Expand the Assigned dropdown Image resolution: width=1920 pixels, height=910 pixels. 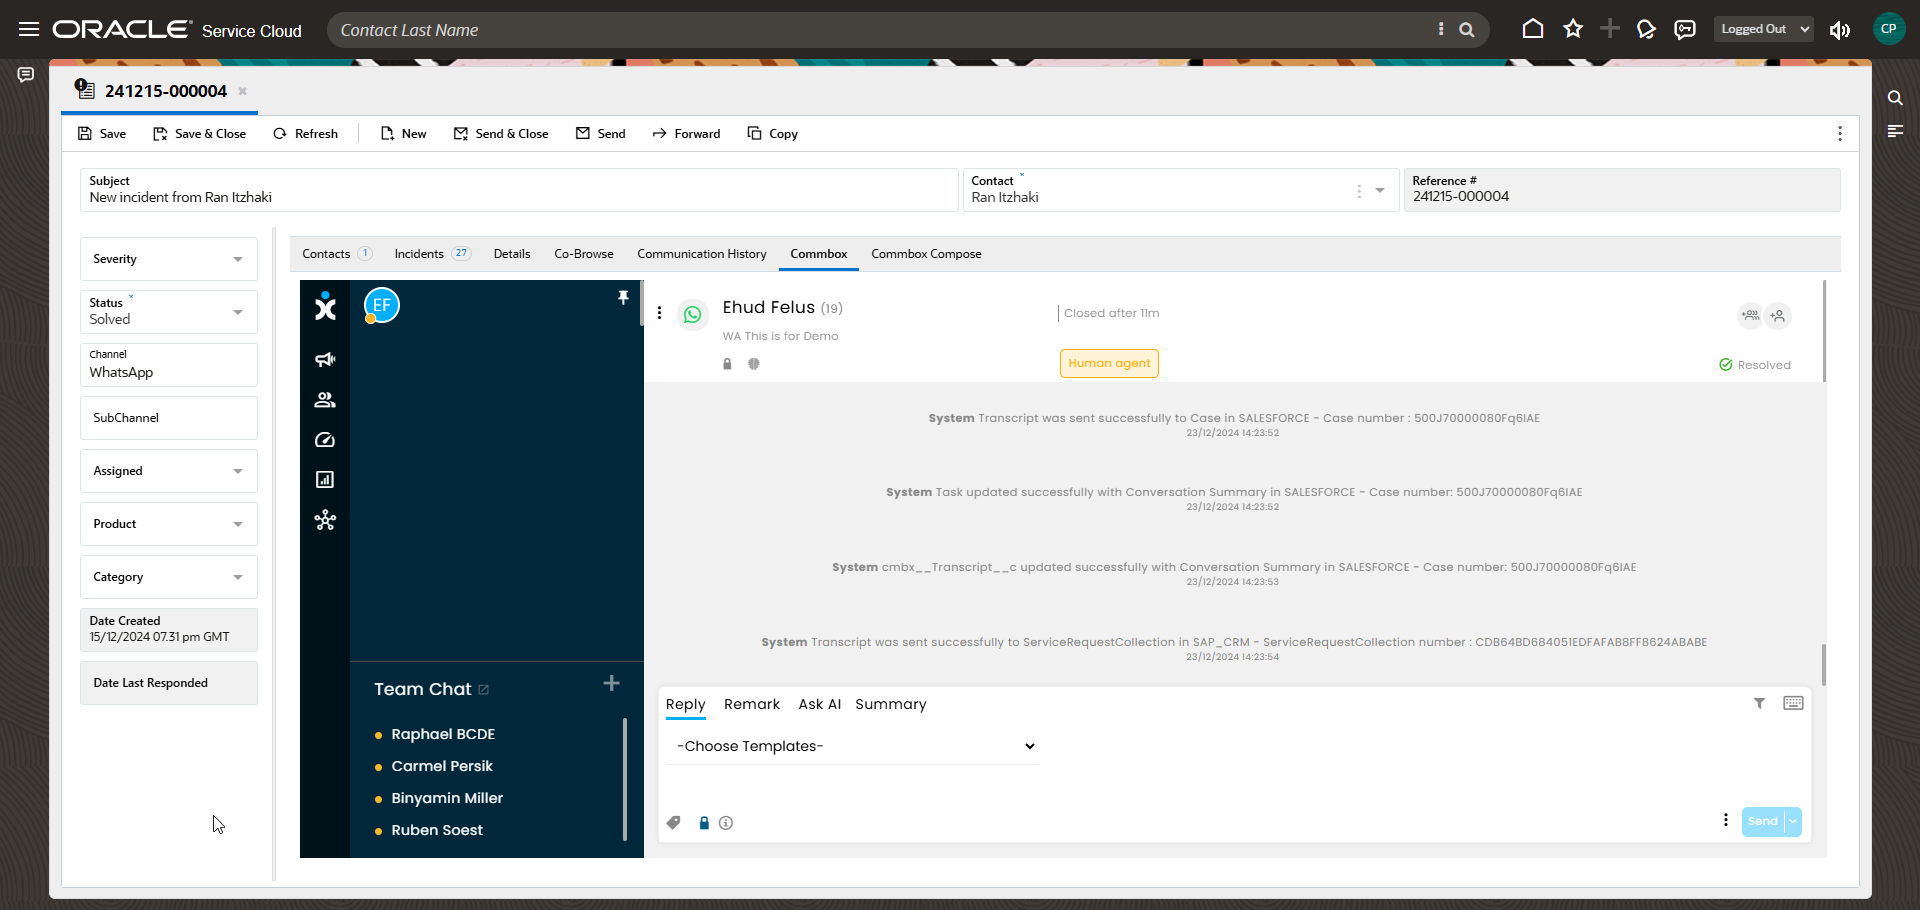[x=169, y=471]
